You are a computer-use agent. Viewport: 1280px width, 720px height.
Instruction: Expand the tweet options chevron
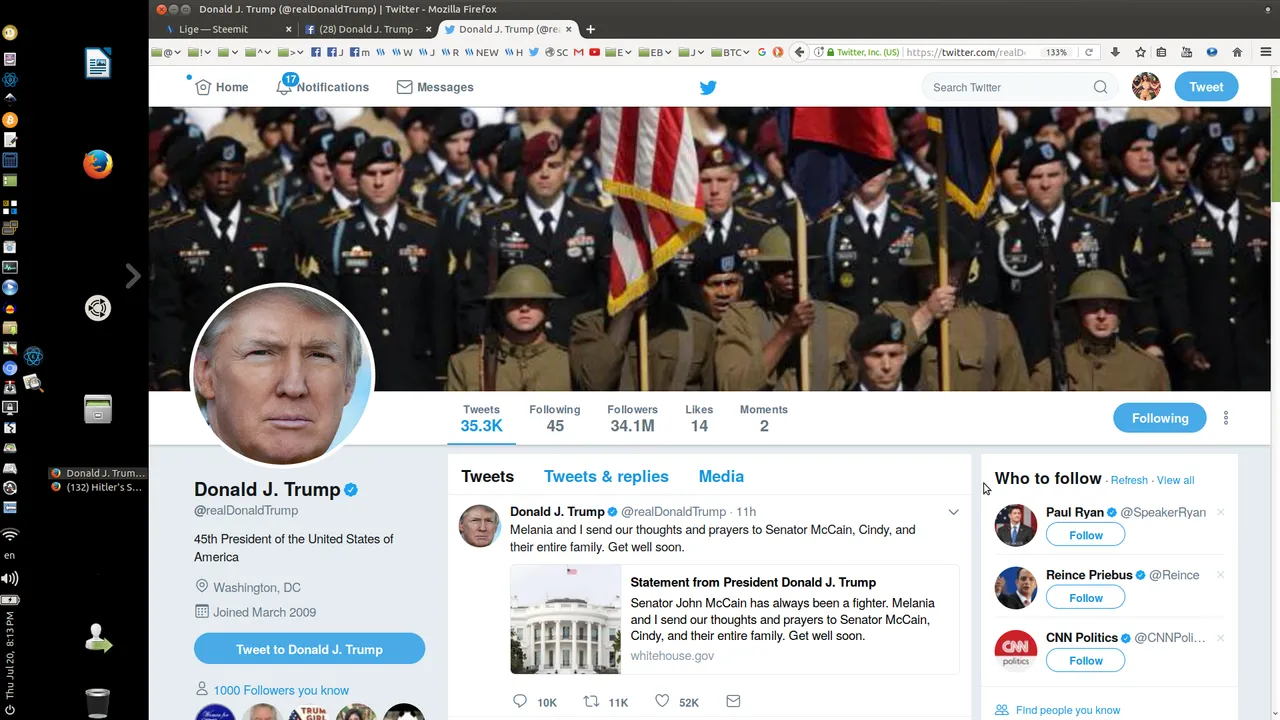(953, 512)
